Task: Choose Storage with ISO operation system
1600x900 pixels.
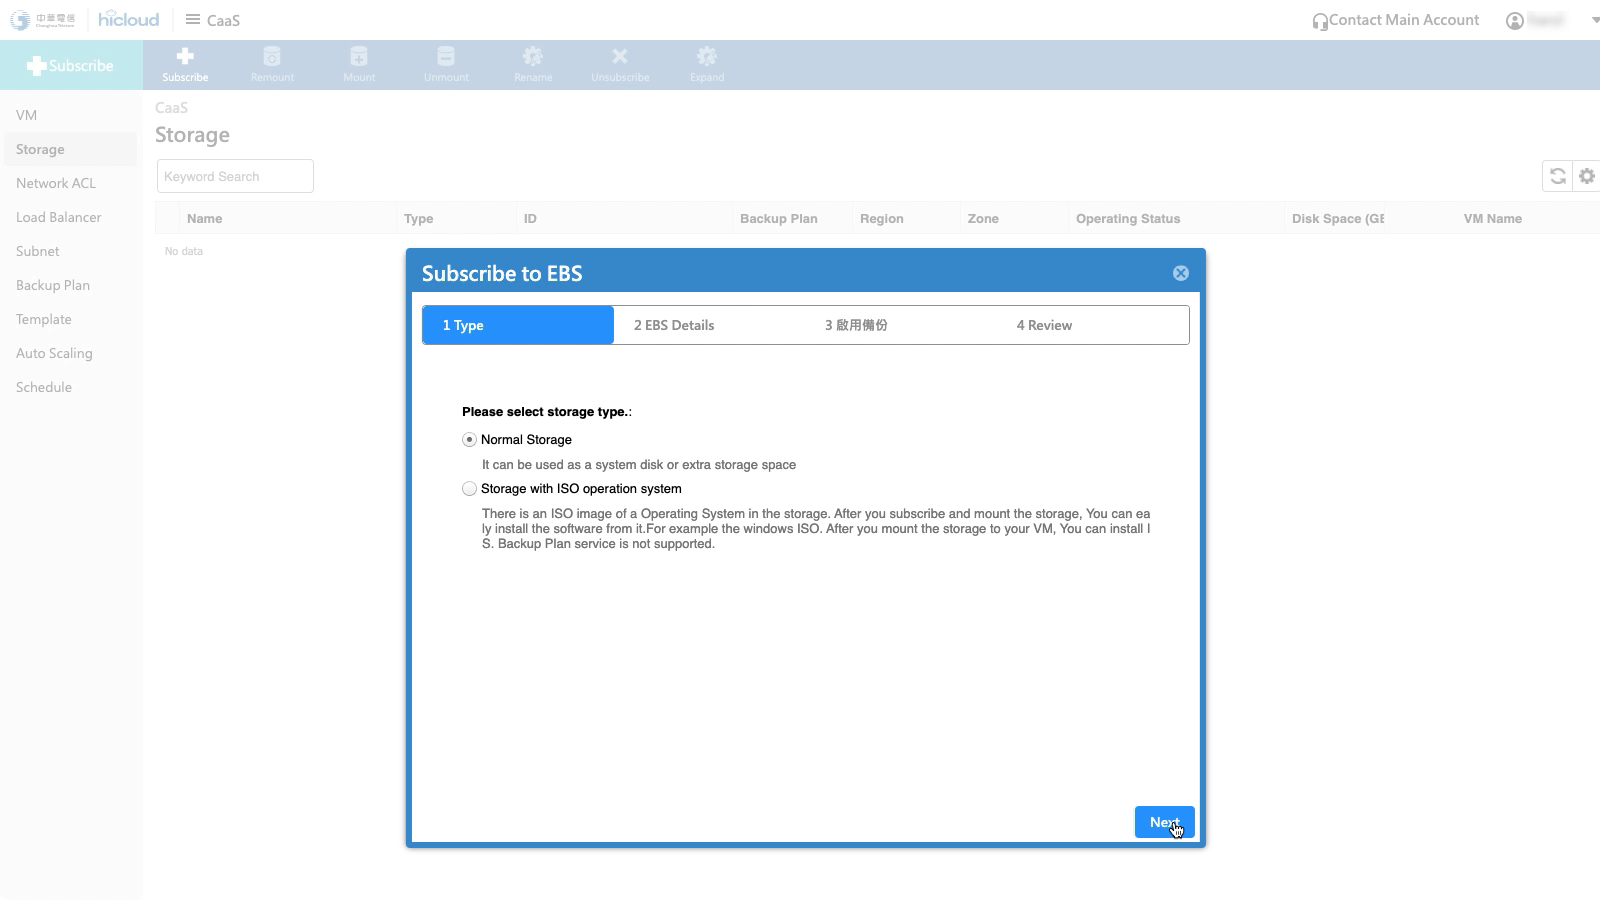Action: pos(469,489)
